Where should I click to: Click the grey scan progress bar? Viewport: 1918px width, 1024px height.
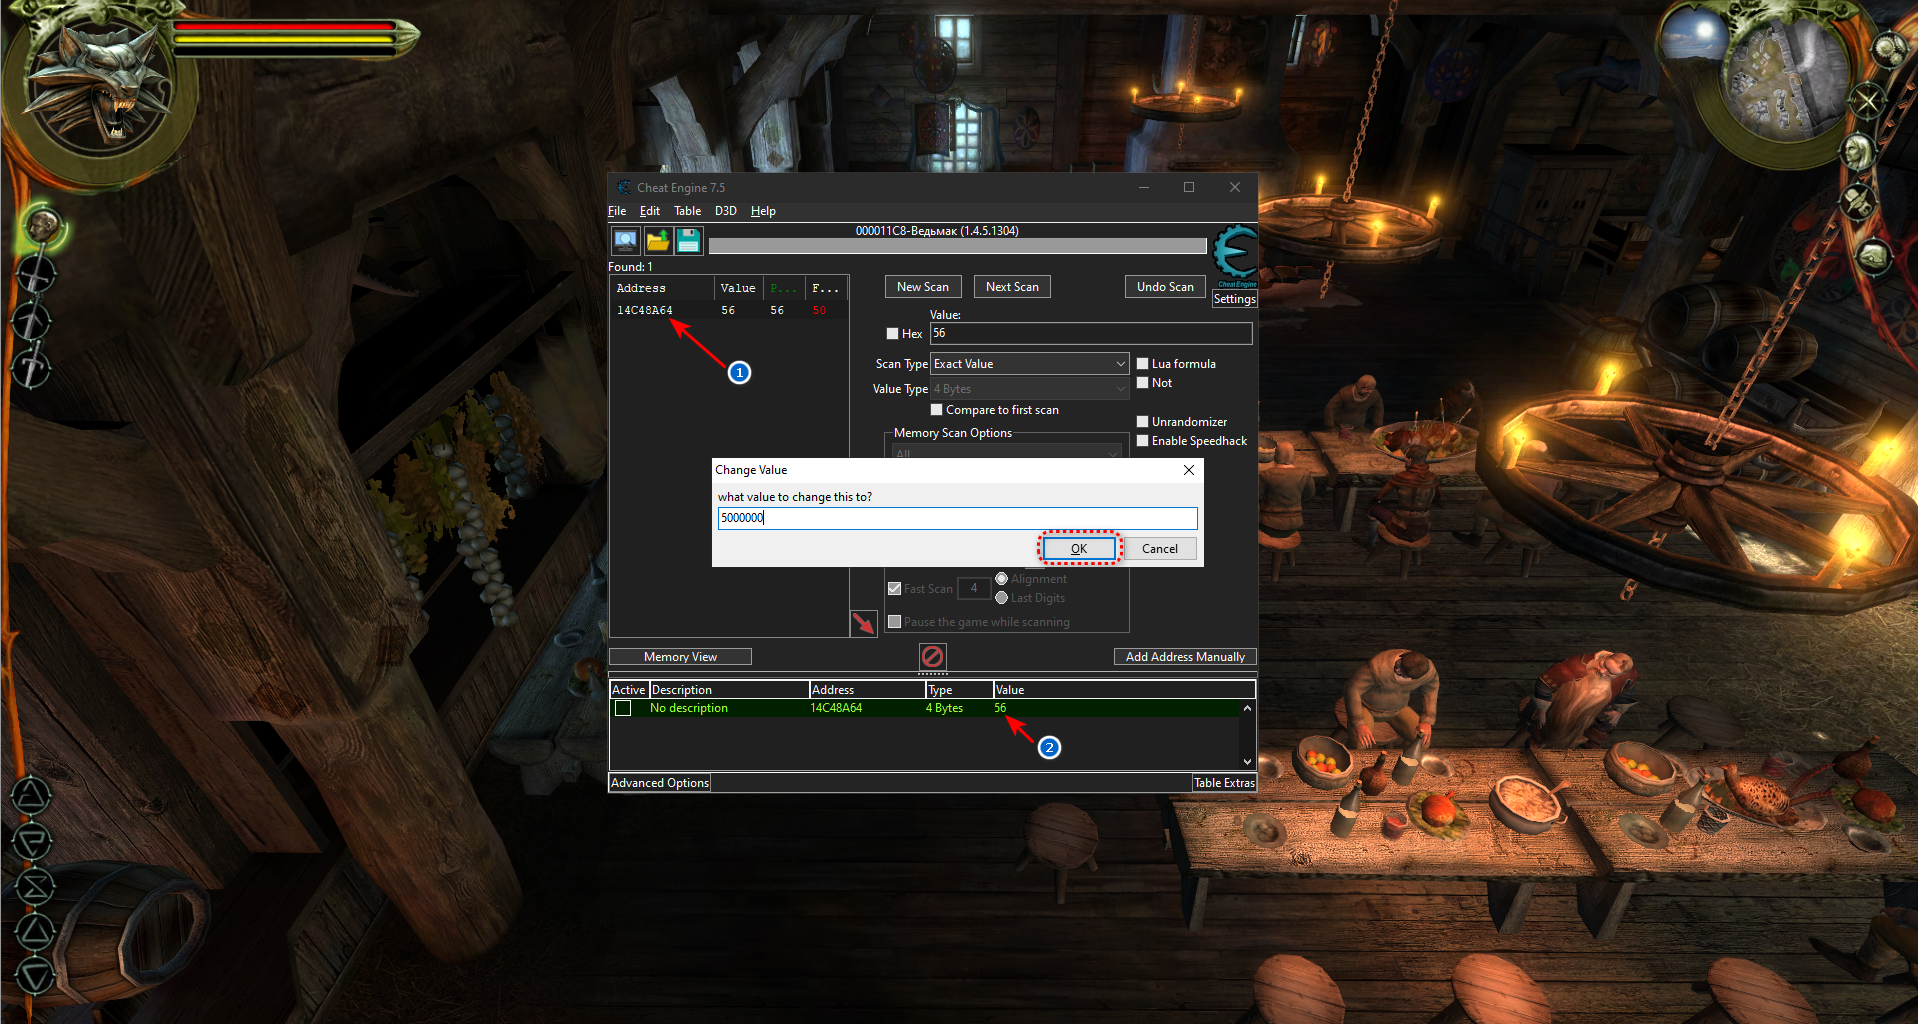(x=958, y=246)
